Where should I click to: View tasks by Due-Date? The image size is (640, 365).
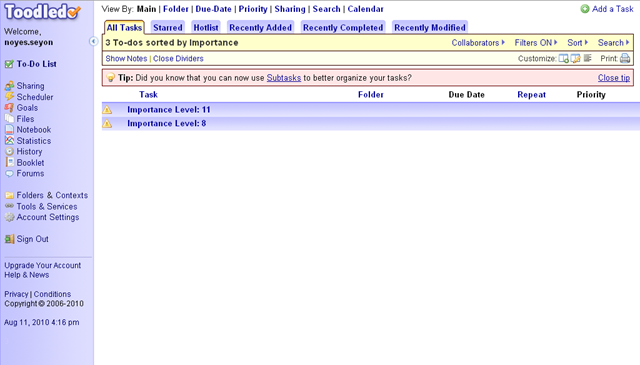213,9
